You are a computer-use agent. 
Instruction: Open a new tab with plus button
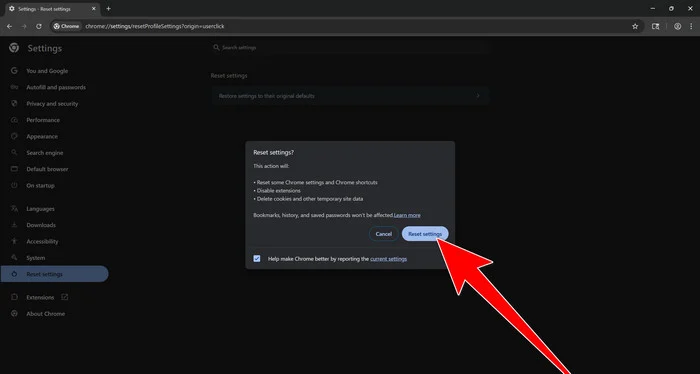[x=108, y=8]
